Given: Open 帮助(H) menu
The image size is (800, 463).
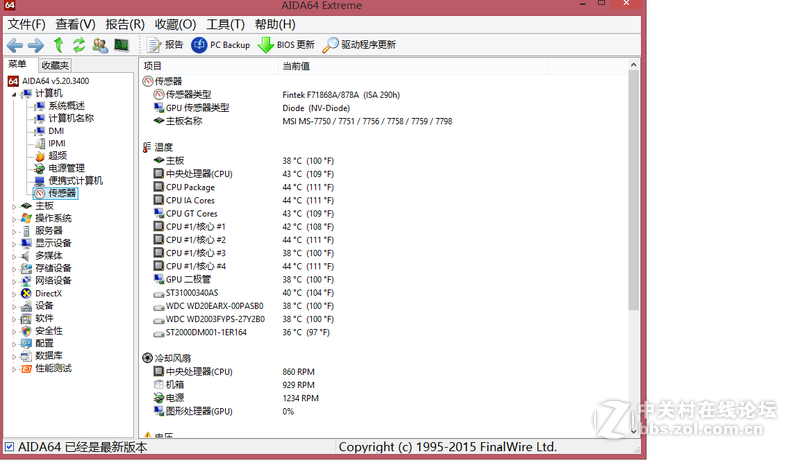Looking at the screenshot, I should [x=275, y=25].
